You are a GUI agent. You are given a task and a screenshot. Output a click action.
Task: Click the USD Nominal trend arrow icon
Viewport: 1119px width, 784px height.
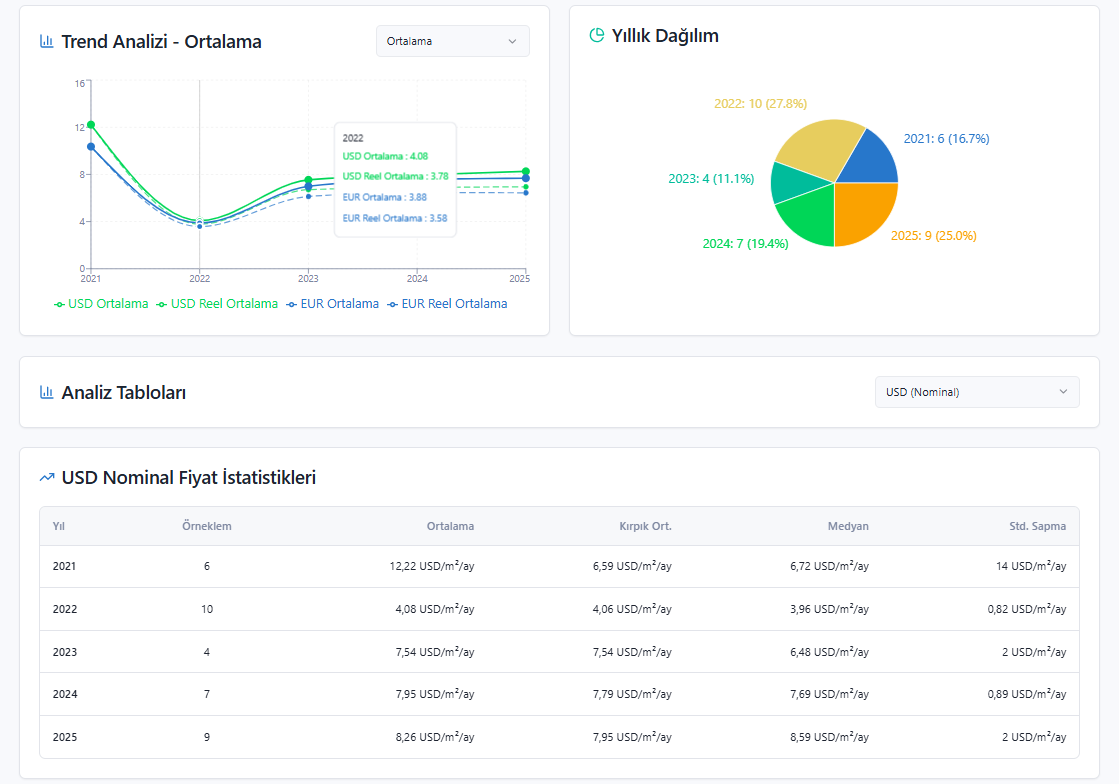point(46,477)
